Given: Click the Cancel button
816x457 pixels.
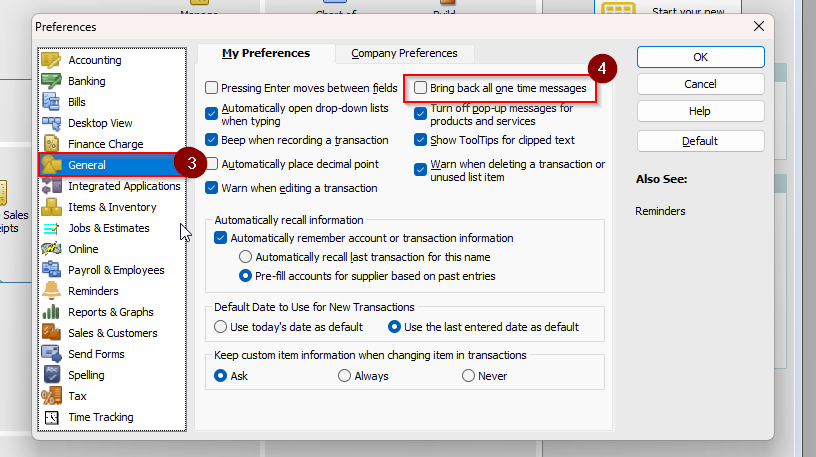Looking at the screenshot, I should point(700,84).
